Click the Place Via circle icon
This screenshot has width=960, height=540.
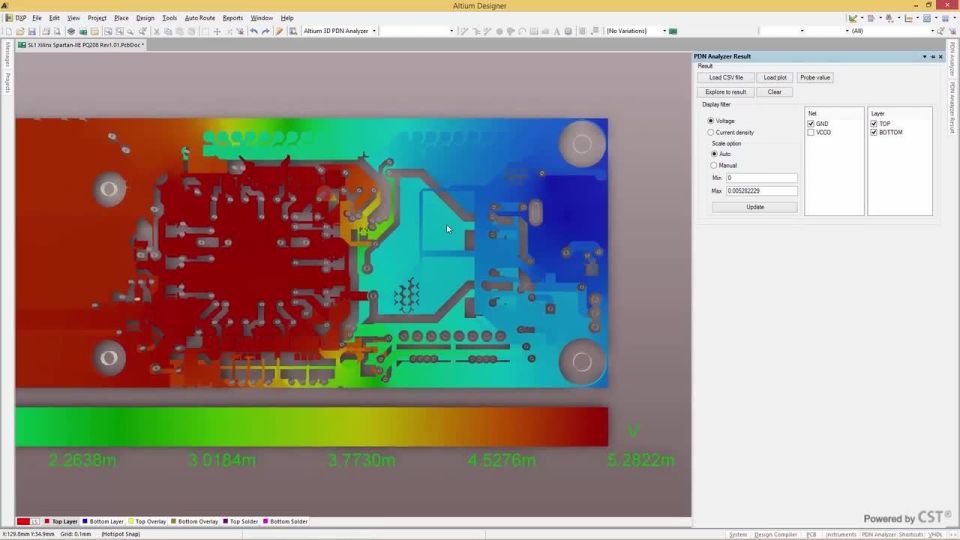(499, 31)
